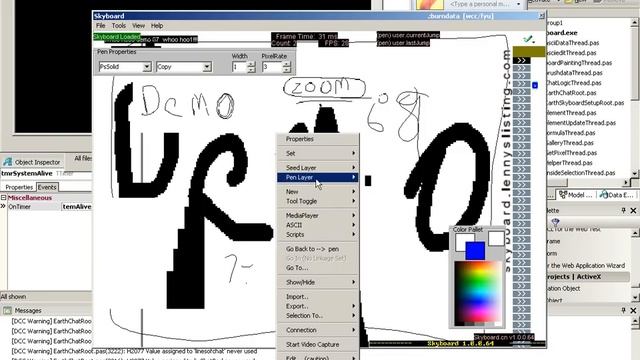The height and width of the screenshot is (360, 640).
Task: Click the OnTimer event value field
Action: point(76,207)
